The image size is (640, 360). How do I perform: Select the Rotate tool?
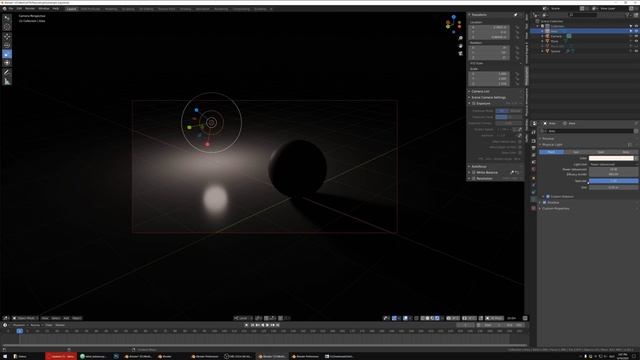(x=7, y=45)
